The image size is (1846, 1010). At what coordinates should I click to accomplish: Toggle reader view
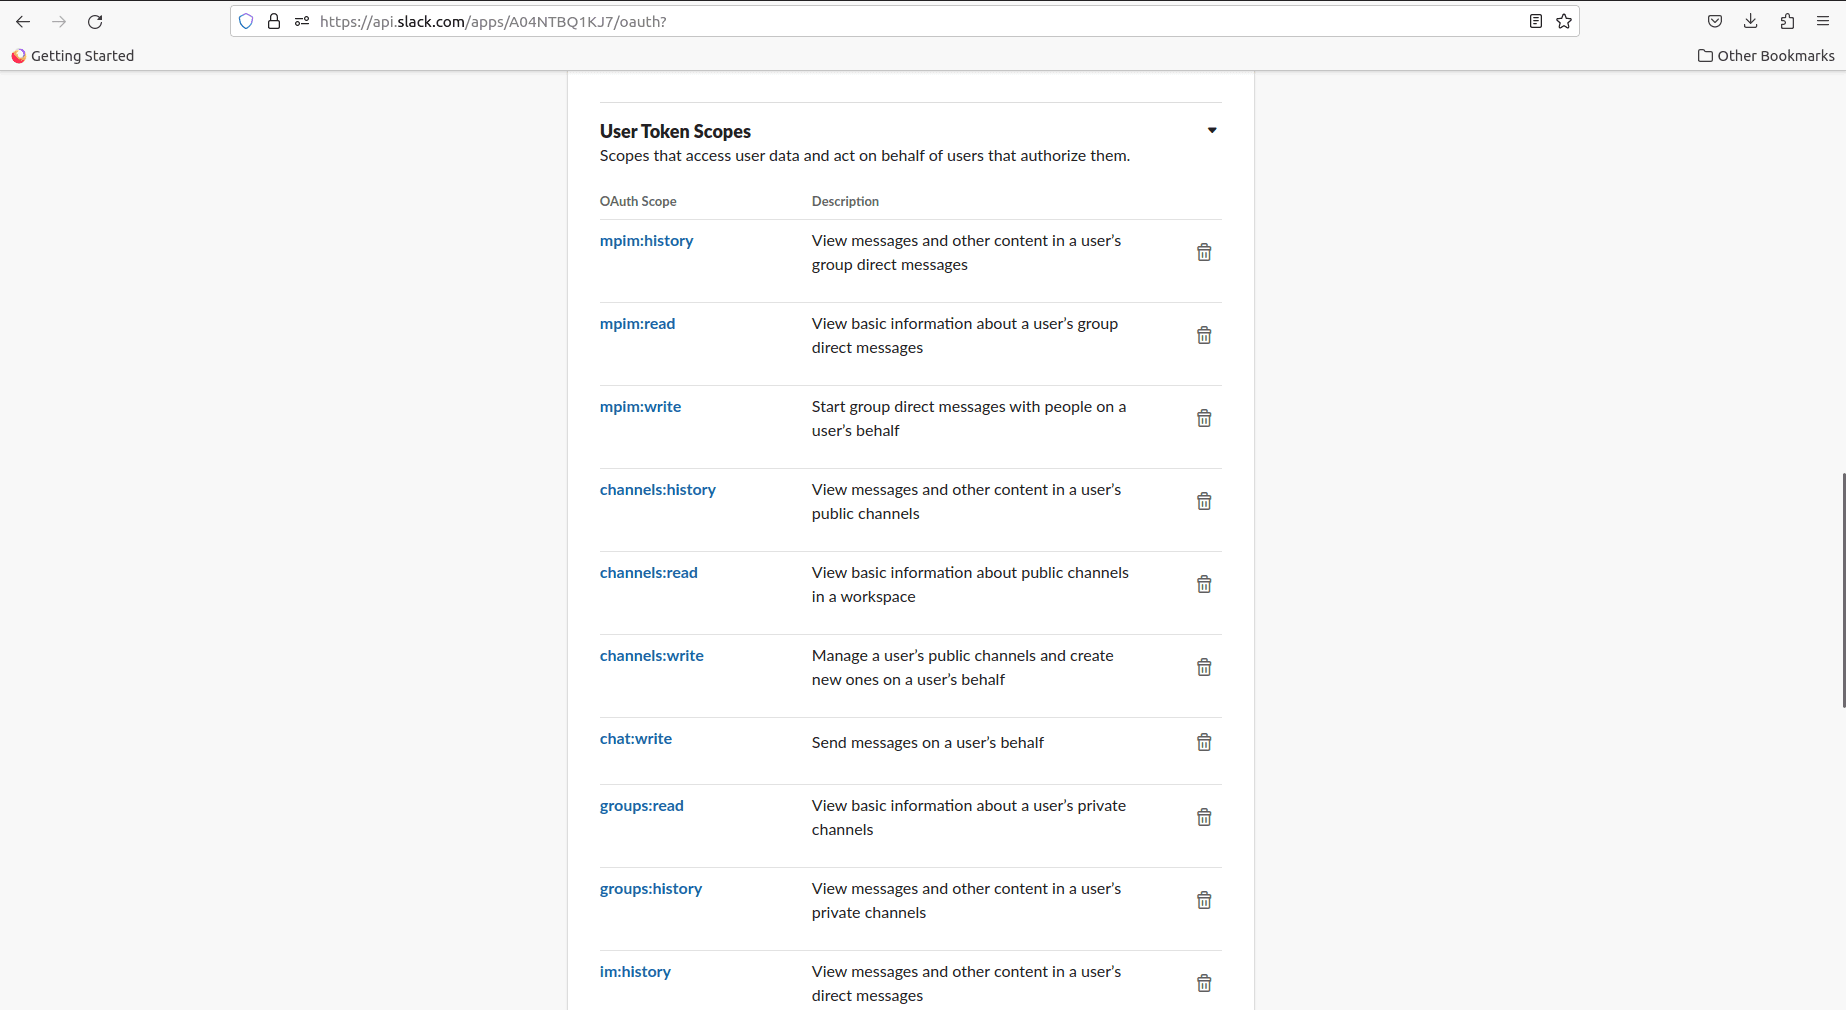coord(1536,21)
